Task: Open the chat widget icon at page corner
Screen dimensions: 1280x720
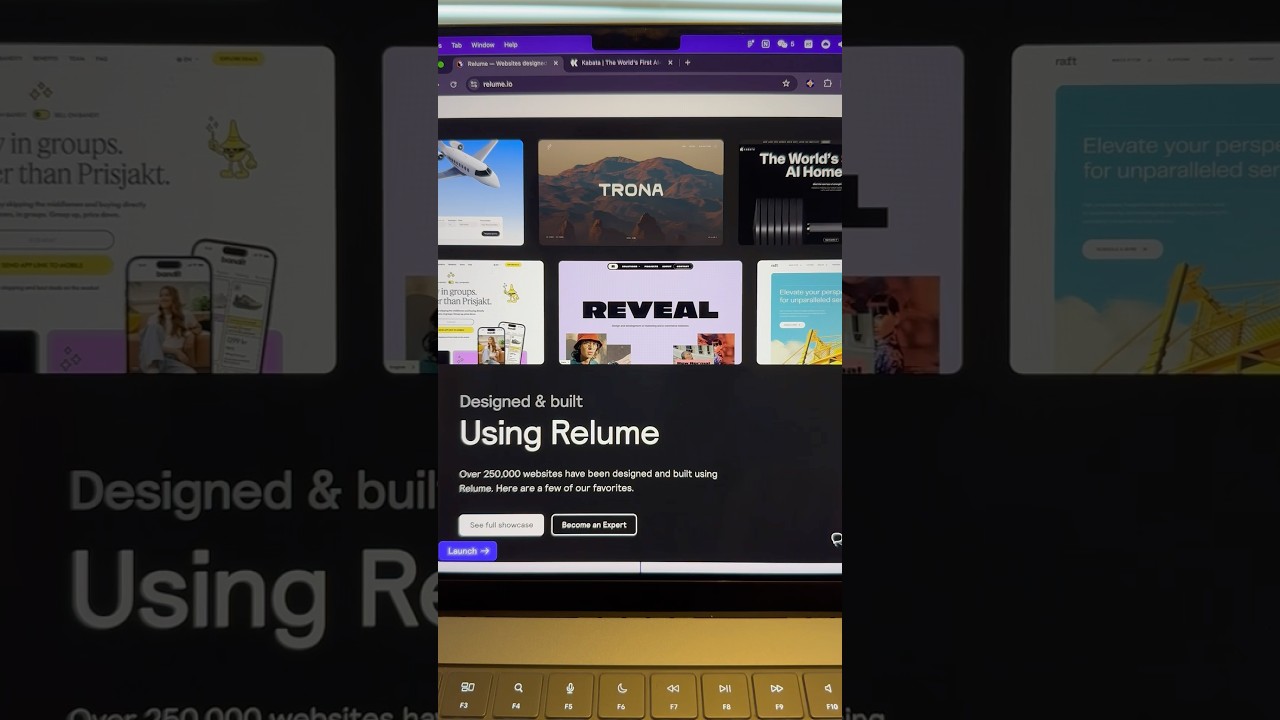Action: tap(836, 540)
